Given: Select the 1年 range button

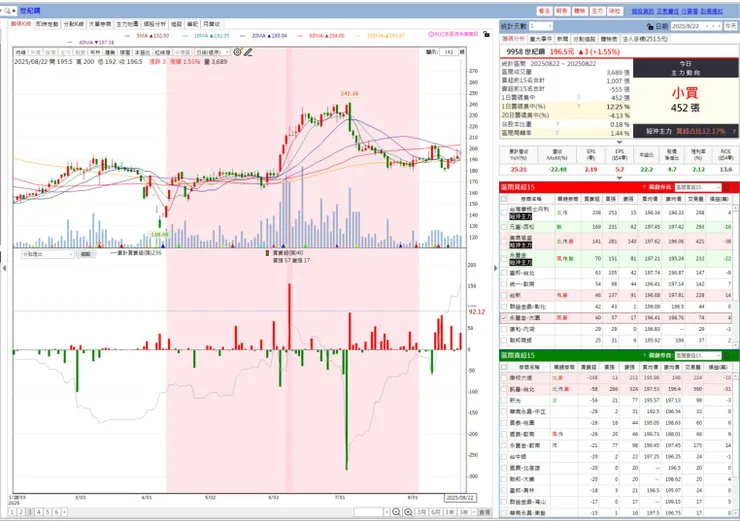Looking at the screenshot, I should click(450, 512).
